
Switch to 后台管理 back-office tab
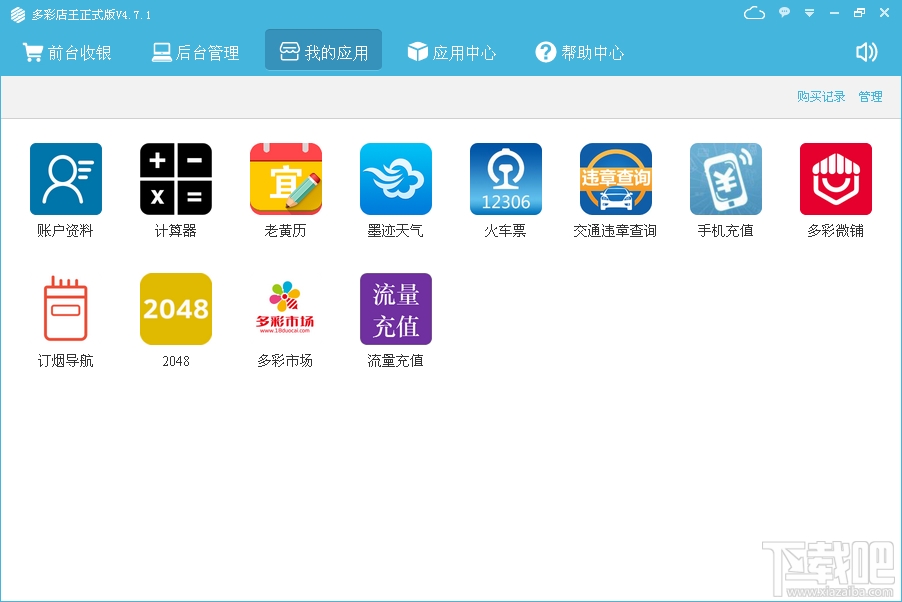pyautogui.click(x=196, y=52)
